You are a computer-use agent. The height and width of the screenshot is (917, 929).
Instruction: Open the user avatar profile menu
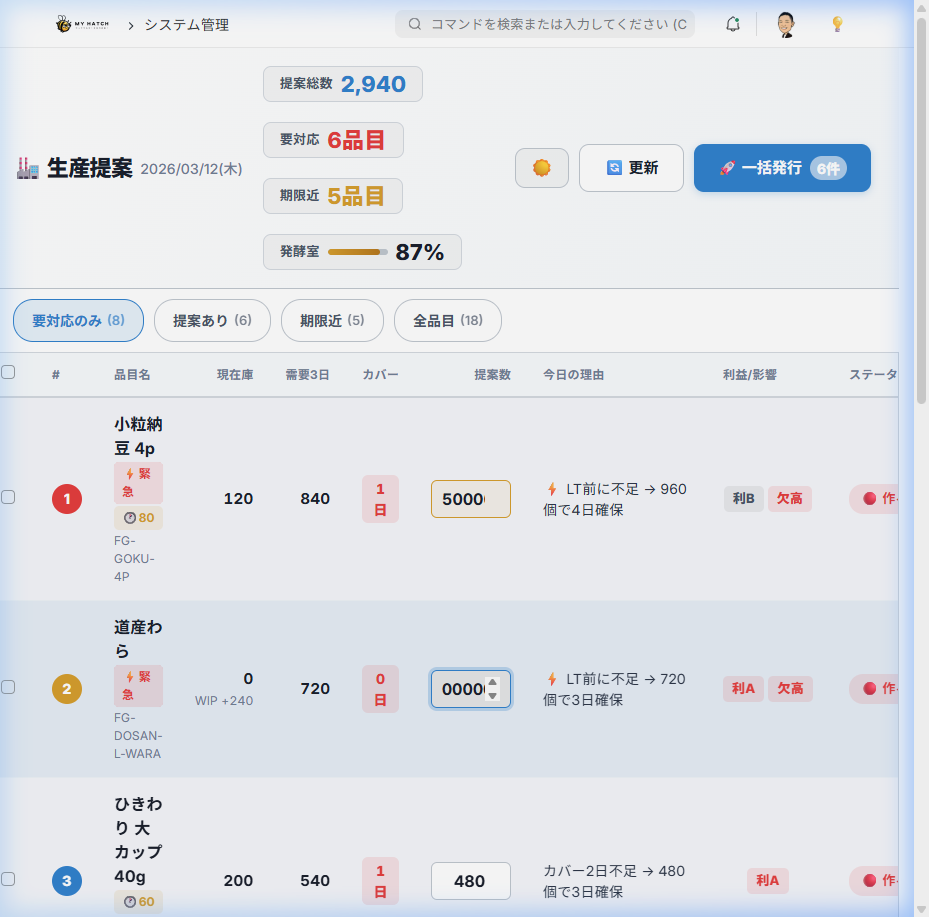click(x=786, y=24)
